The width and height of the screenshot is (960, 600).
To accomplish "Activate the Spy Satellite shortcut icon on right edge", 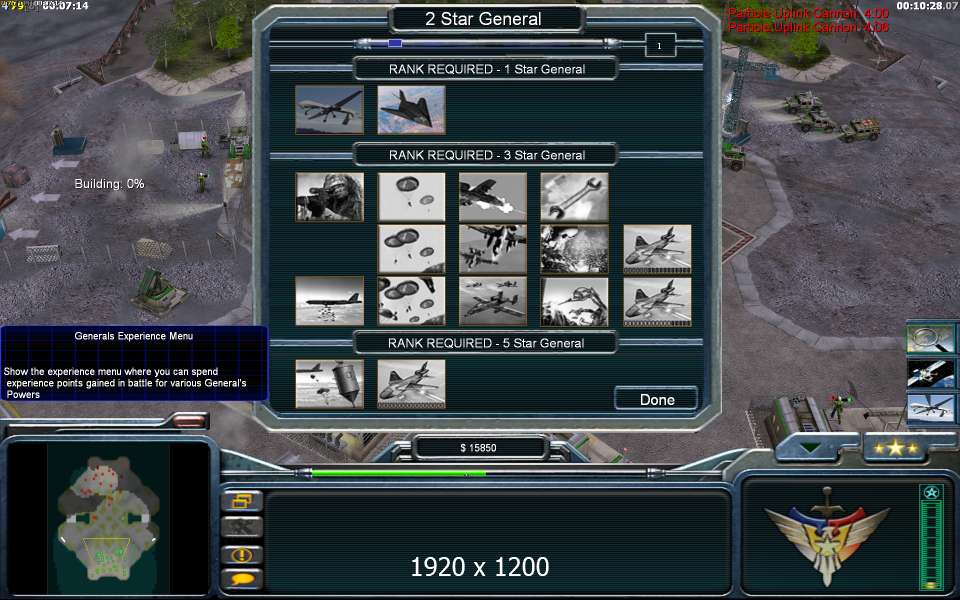I will (931, 373).
